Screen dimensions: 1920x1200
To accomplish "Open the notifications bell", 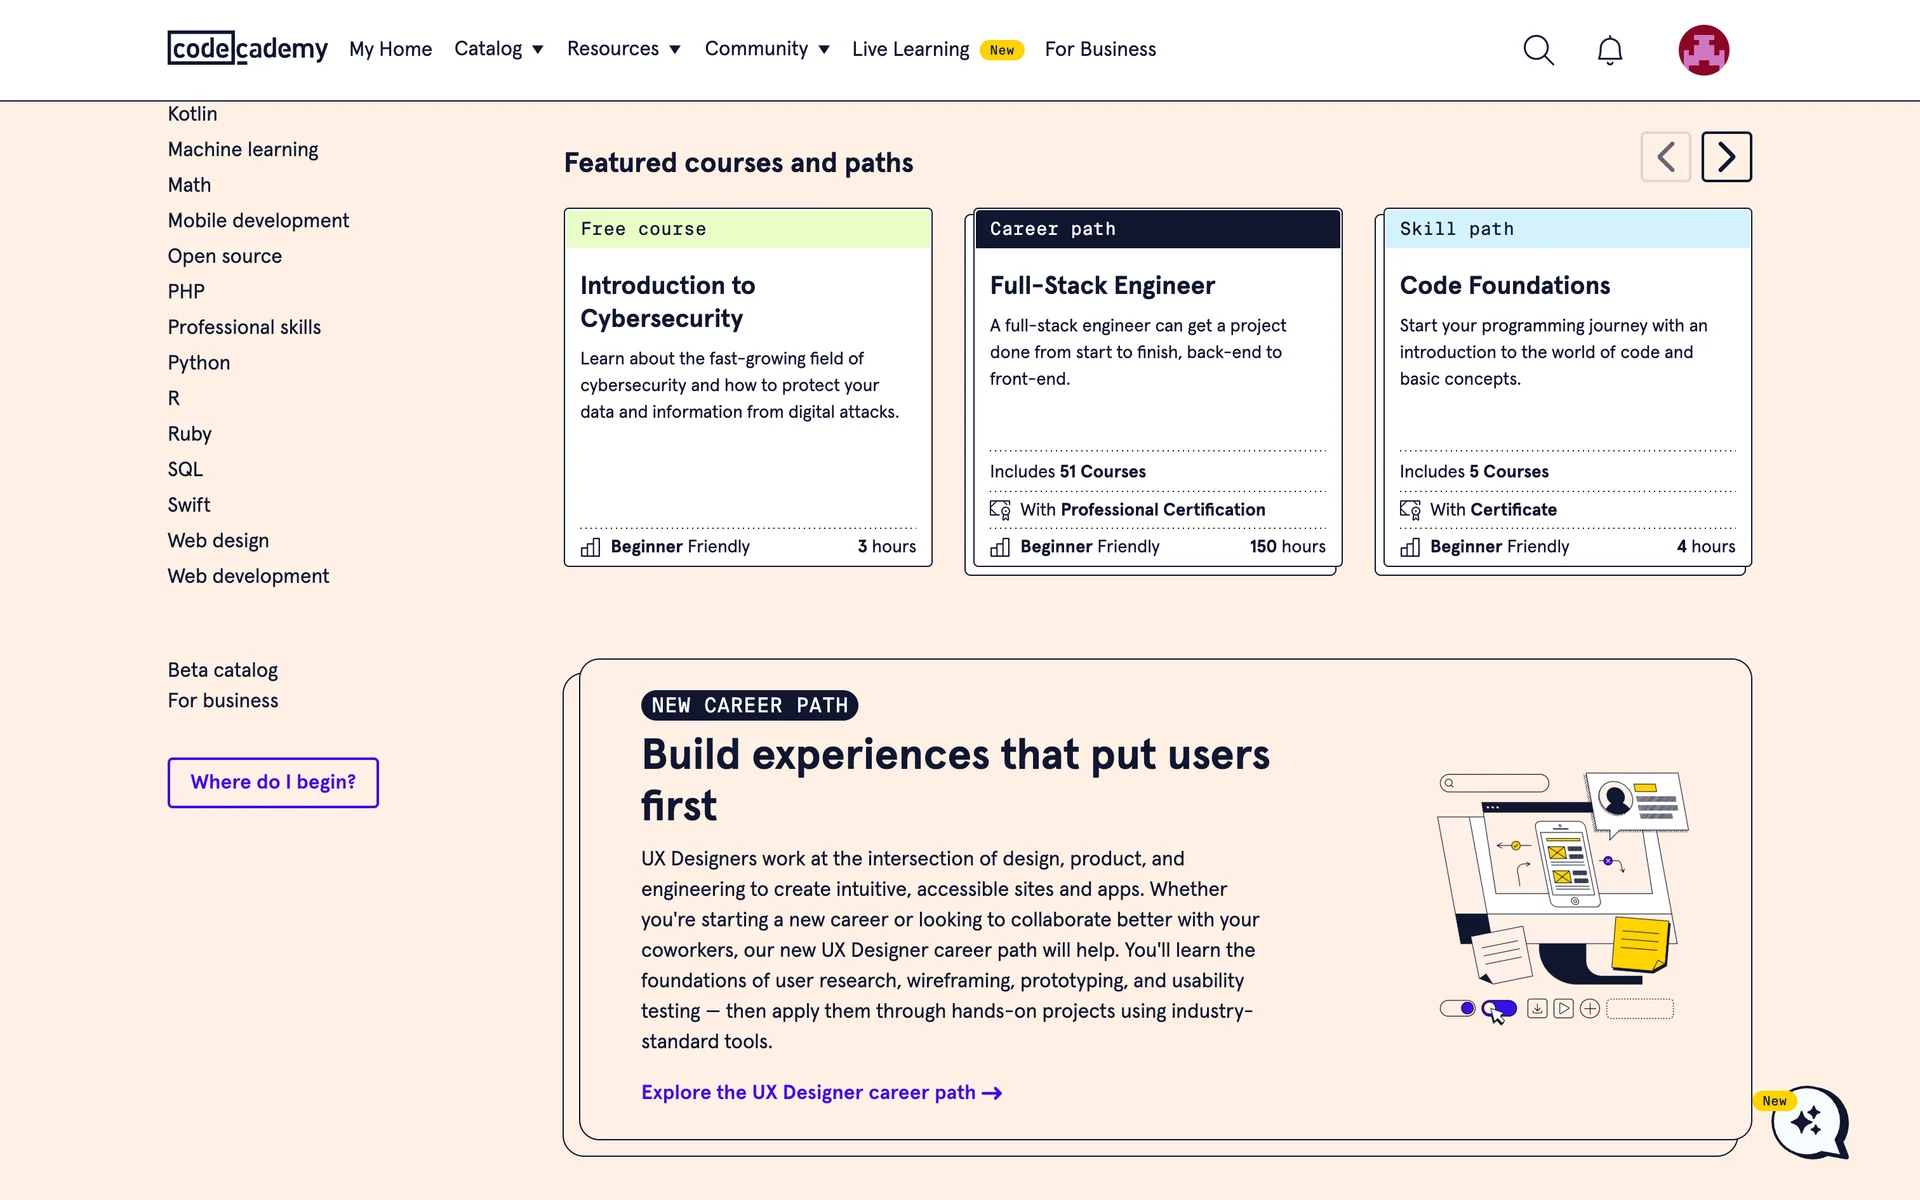I will click(x=1609, y=50).
